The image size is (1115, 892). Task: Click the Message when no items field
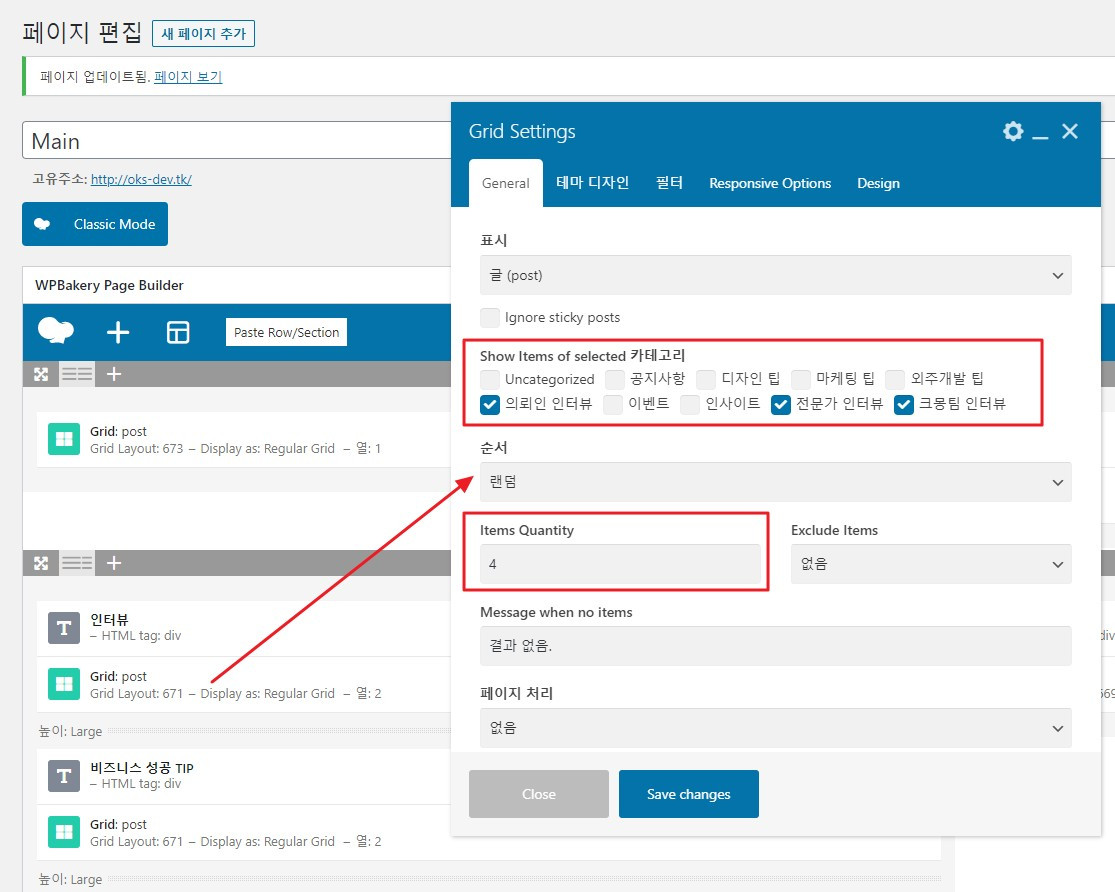(776, 646)
